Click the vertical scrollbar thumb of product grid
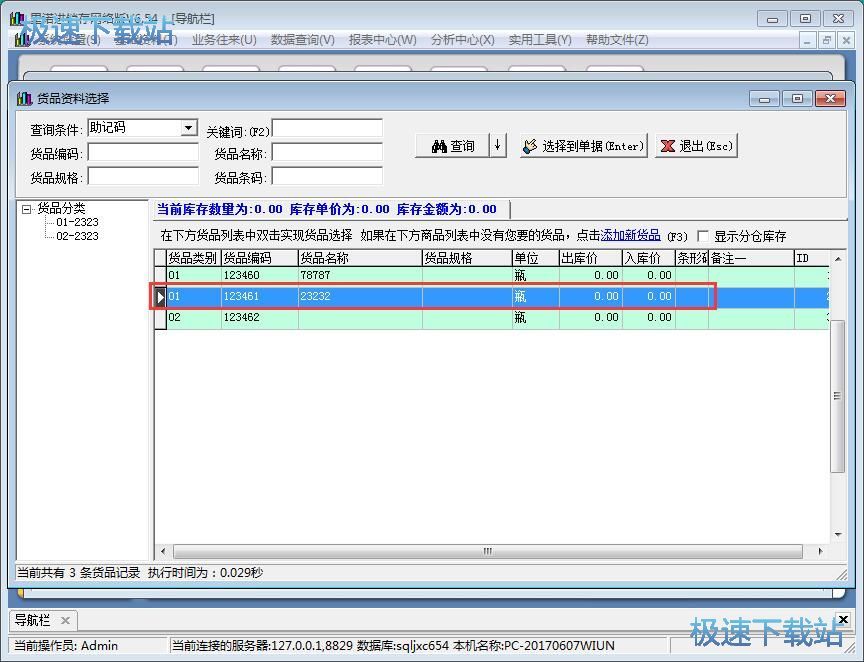This screenshot has width=864, height=662. pyautogui.click(x=838, y=396)
